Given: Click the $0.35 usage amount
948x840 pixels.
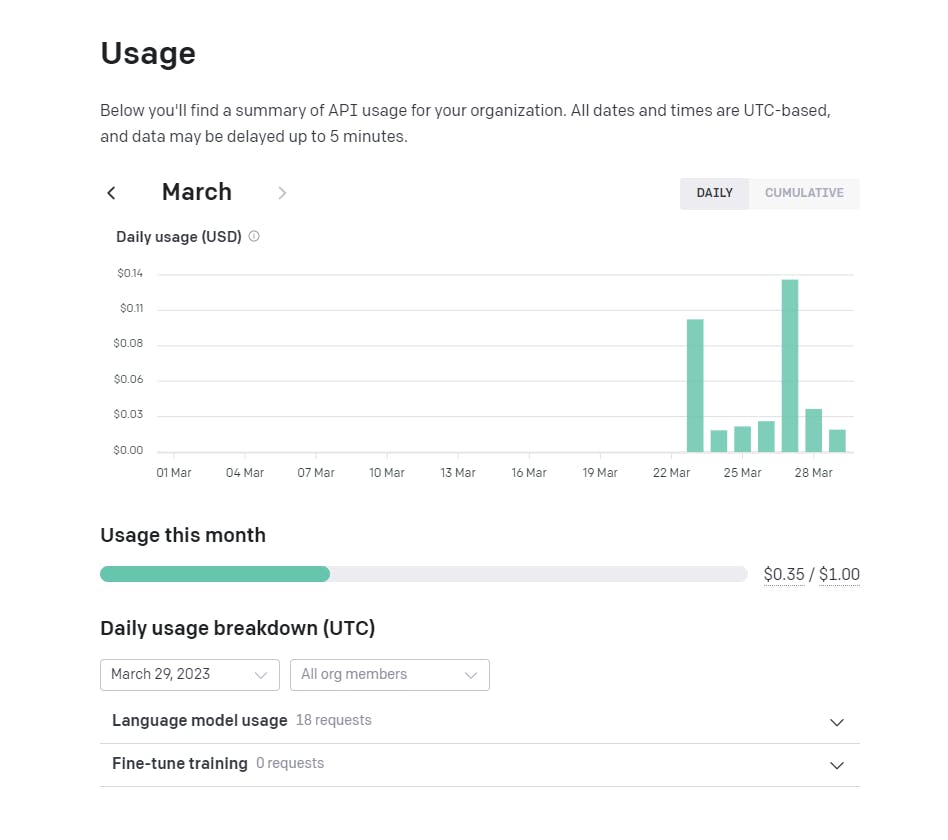Looking at the screenshot, I should (x=783, y=575).
